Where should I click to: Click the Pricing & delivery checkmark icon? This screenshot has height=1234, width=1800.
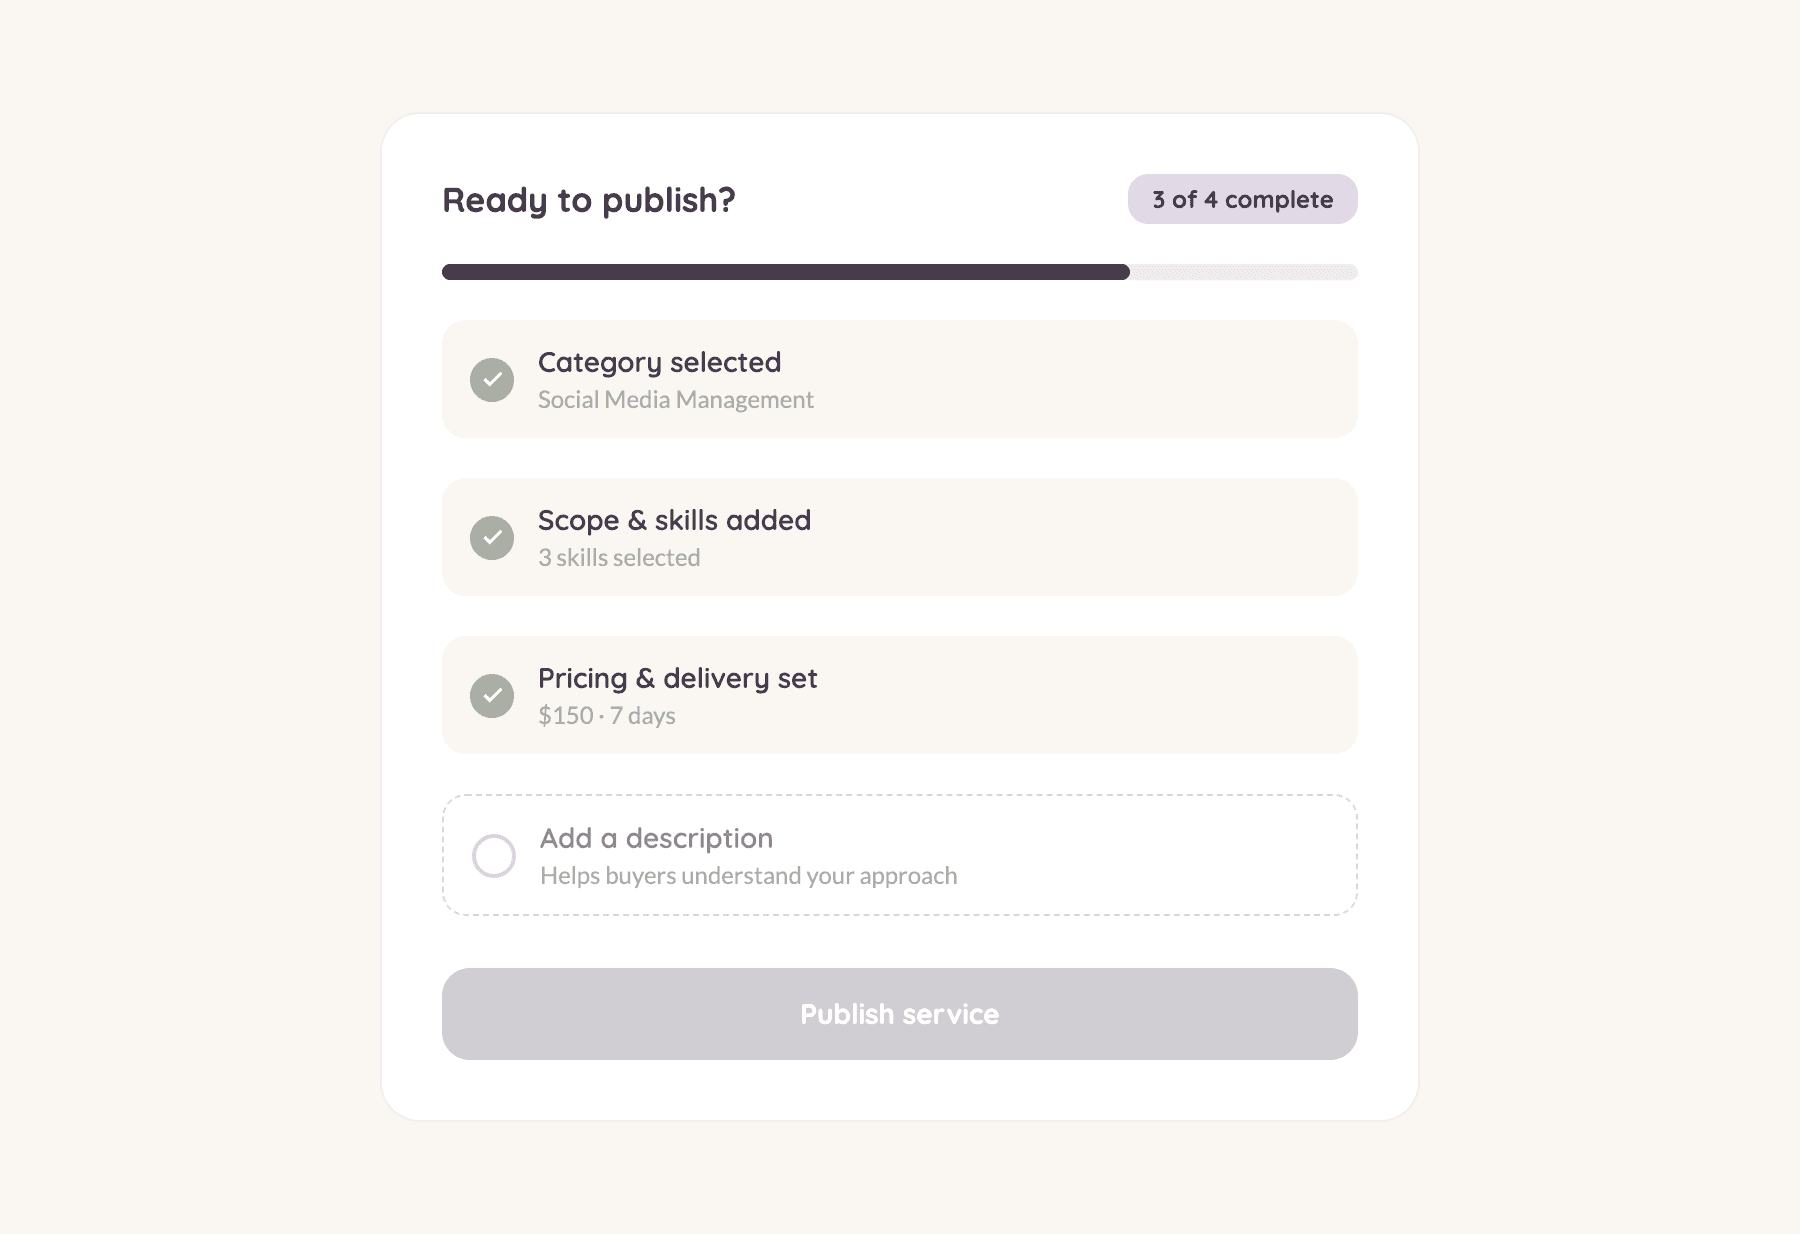492,696
